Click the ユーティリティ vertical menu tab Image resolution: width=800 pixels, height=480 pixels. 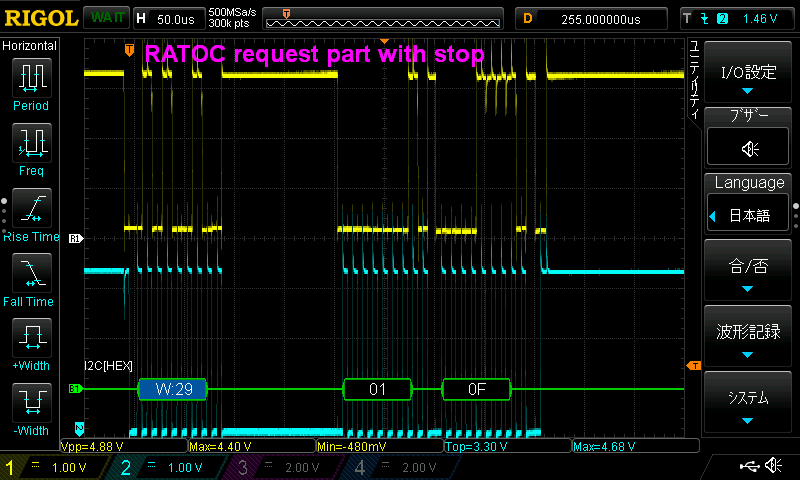[694, 80]
